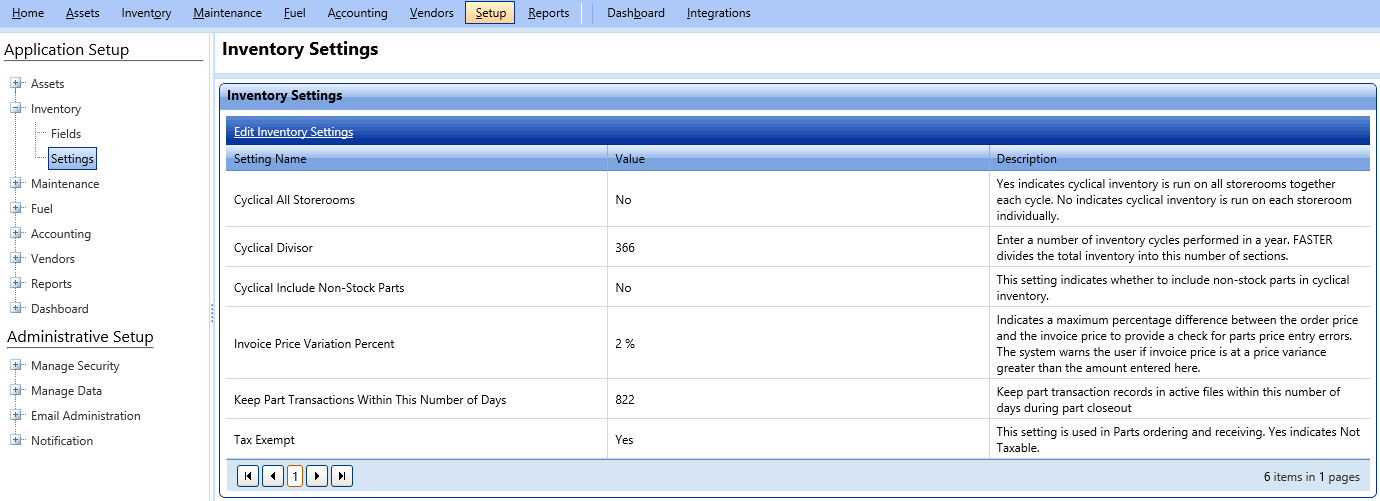Select the Reports tree label
The height and width of the screenshot is (501, 1380).
51,284
